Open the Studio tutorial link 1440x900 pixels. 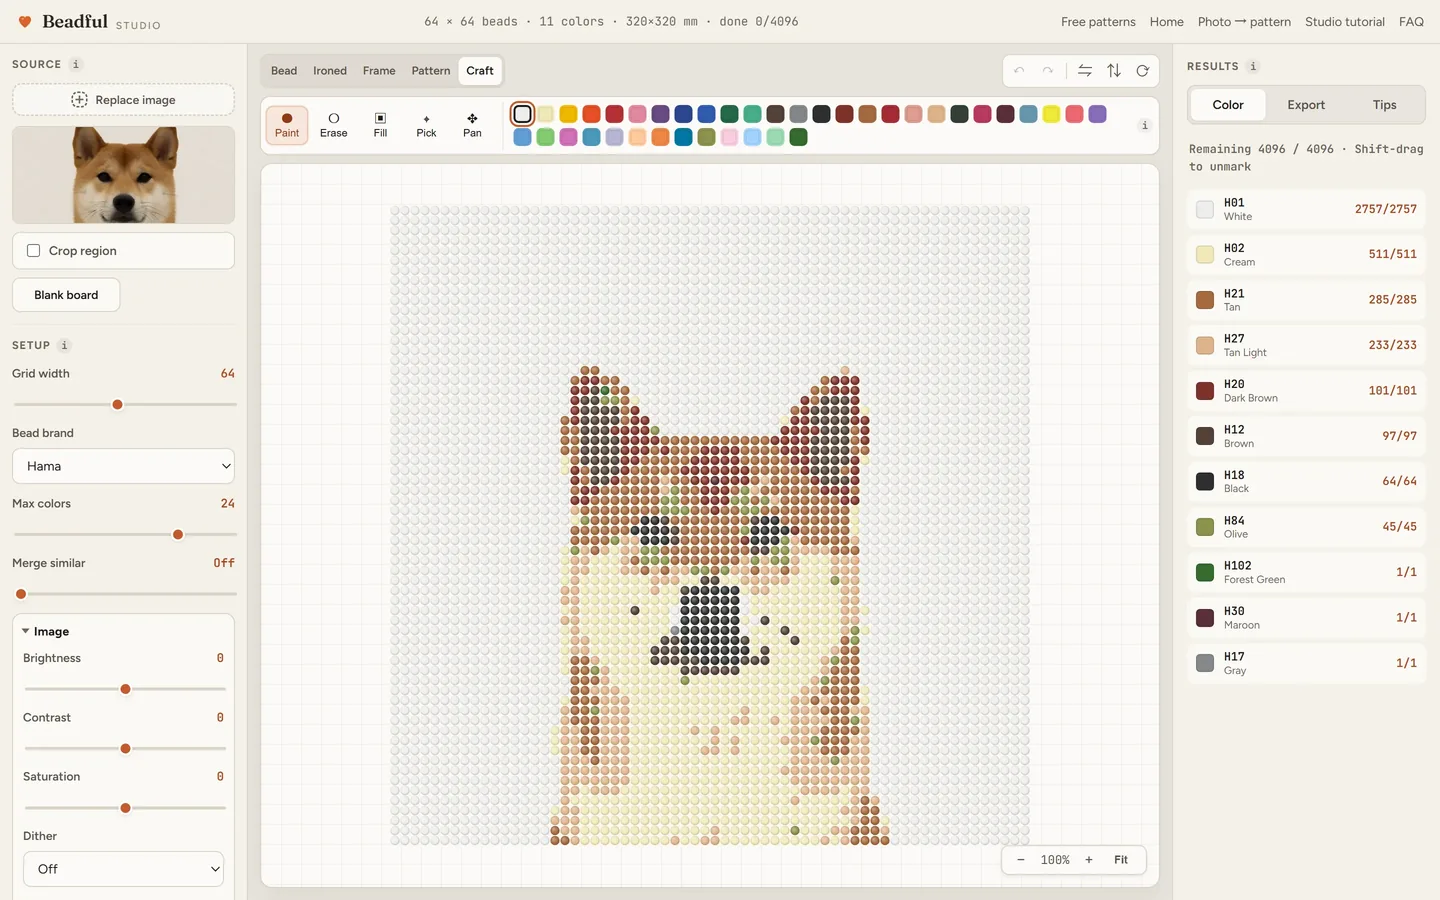(x=1345, y=22)
